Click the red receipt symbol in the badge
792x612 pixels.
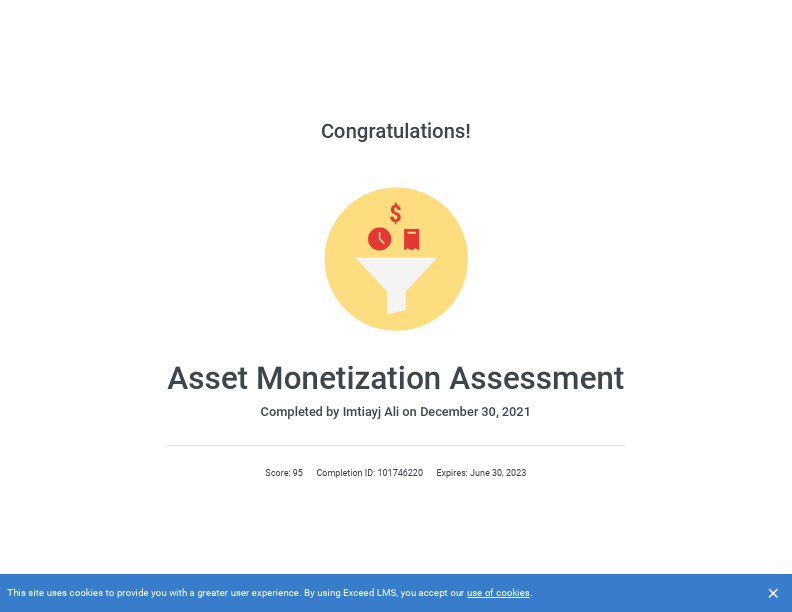pos(412,239)
